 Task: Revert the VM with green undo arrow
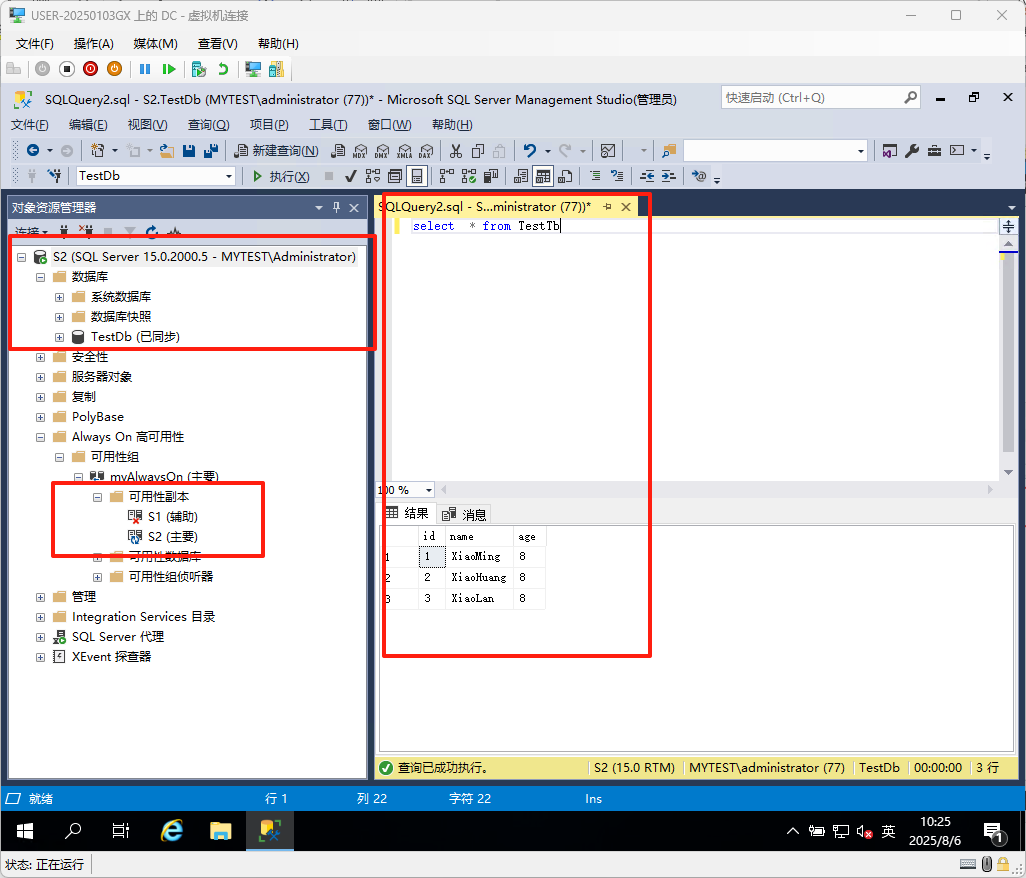point(223,69)
